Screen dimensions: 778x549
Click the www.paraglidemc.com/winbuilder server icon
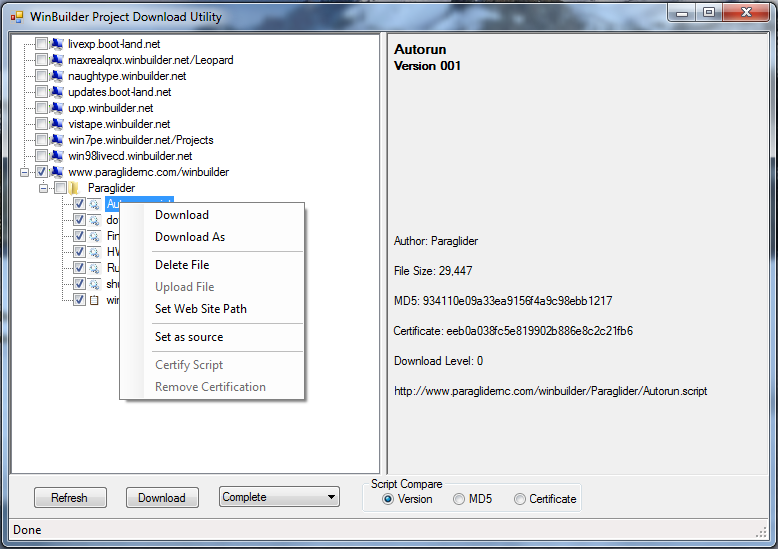[57, 172]
